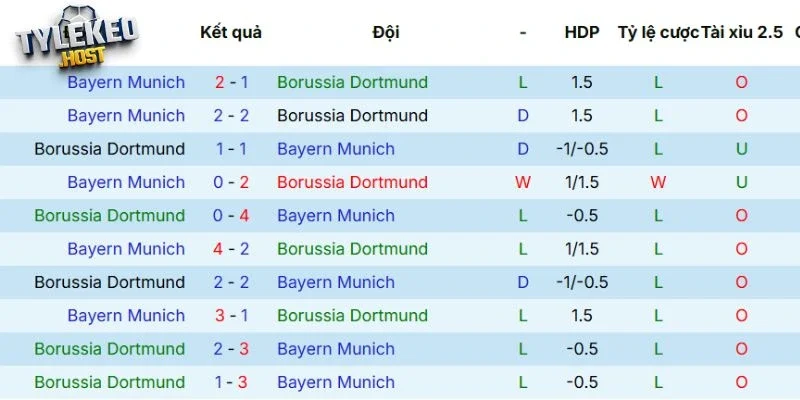The height and width of the screenshot is (400, 800).
Task: Click Borussia Dortmund in the 4 - 2 row
Action: pyautogui.click(x=352, y=249)
